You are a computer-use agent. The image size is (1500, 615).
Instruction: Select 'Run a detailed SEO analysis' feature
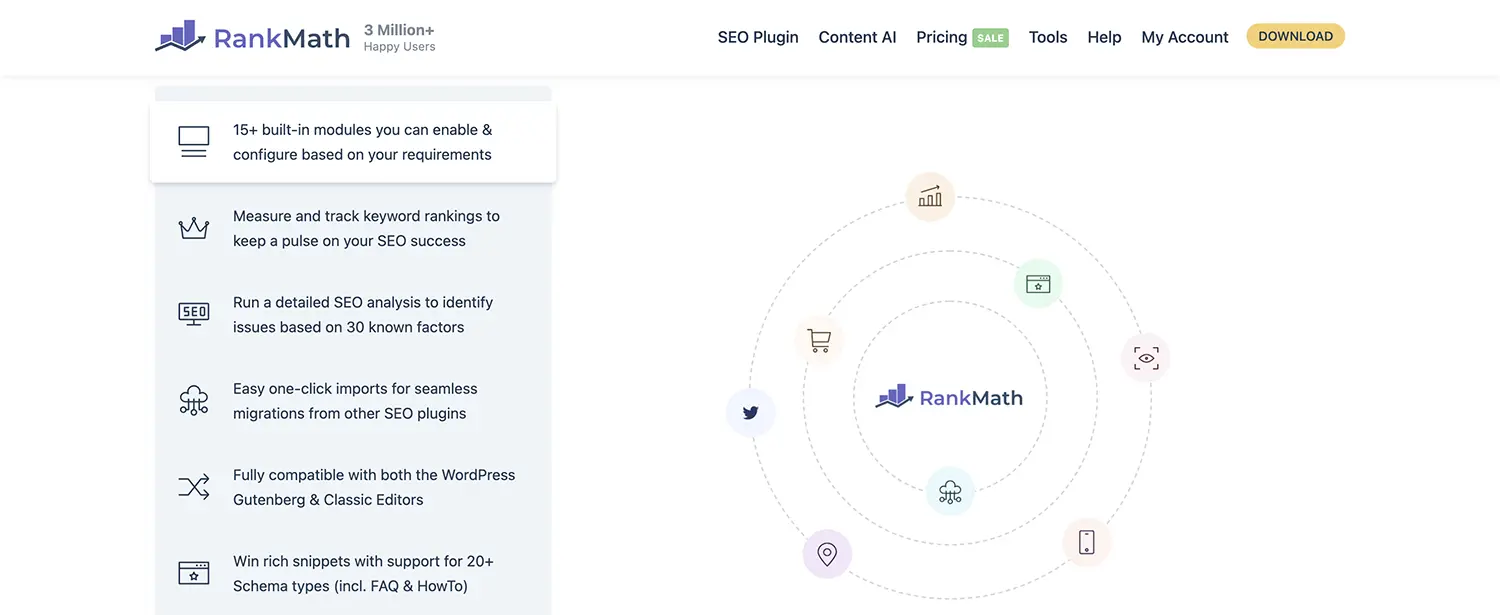point(353,314)
